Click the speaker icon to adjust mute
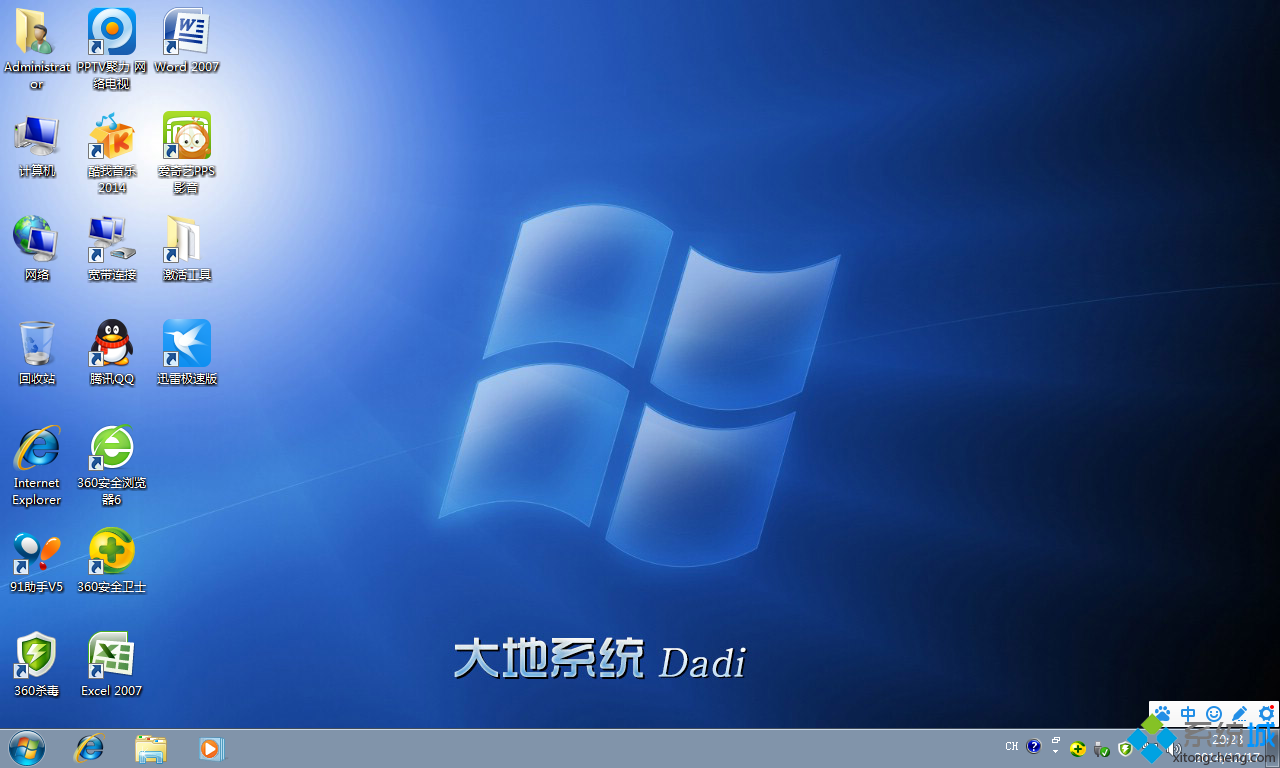Viewport: 1280px width, 768px height. coord(1174,747)
